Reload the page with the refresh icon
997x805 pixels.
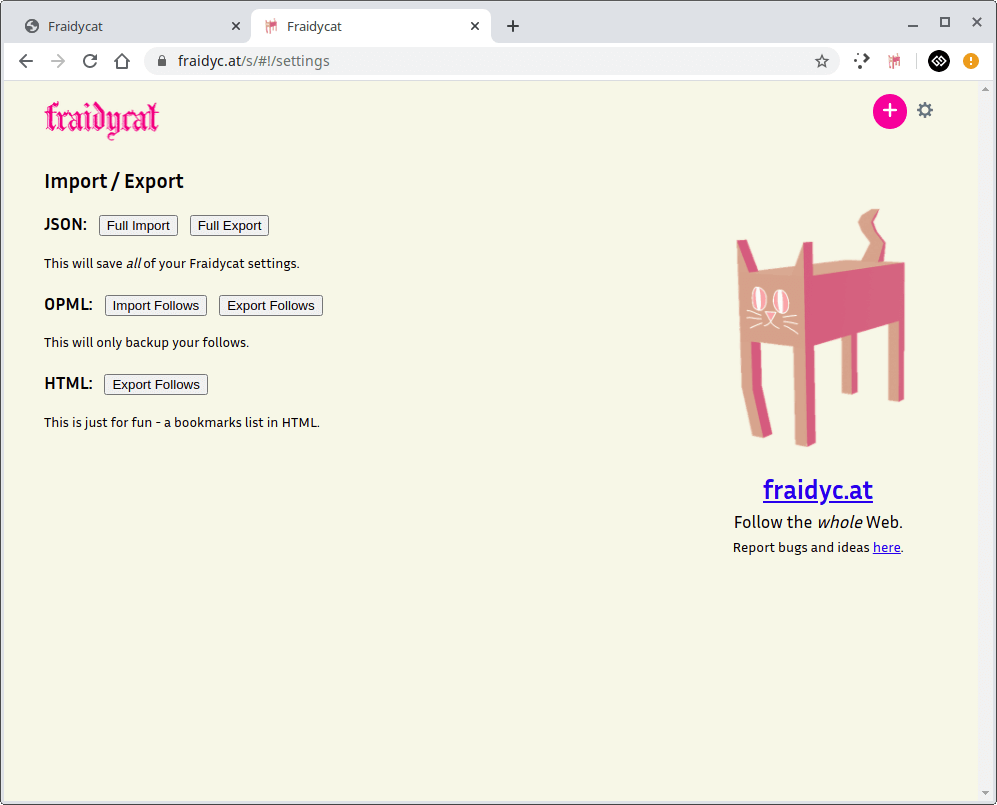pos(90,61)
